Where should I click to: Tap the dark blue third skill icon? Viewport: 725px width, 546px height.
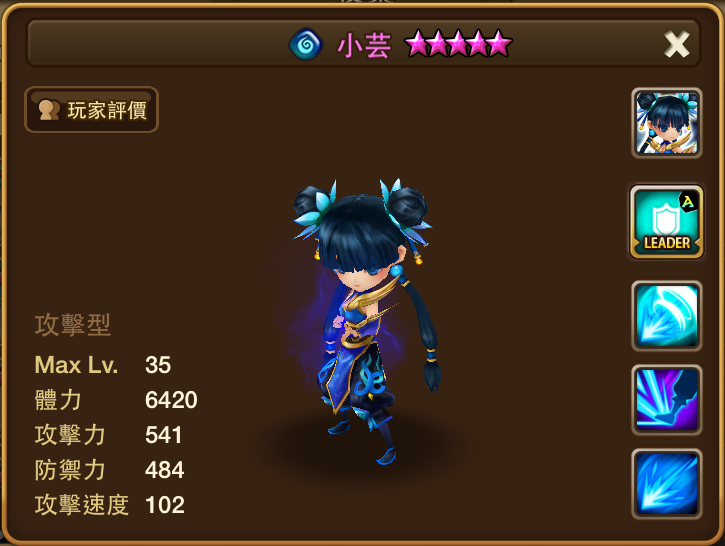[x=667, y=484]
